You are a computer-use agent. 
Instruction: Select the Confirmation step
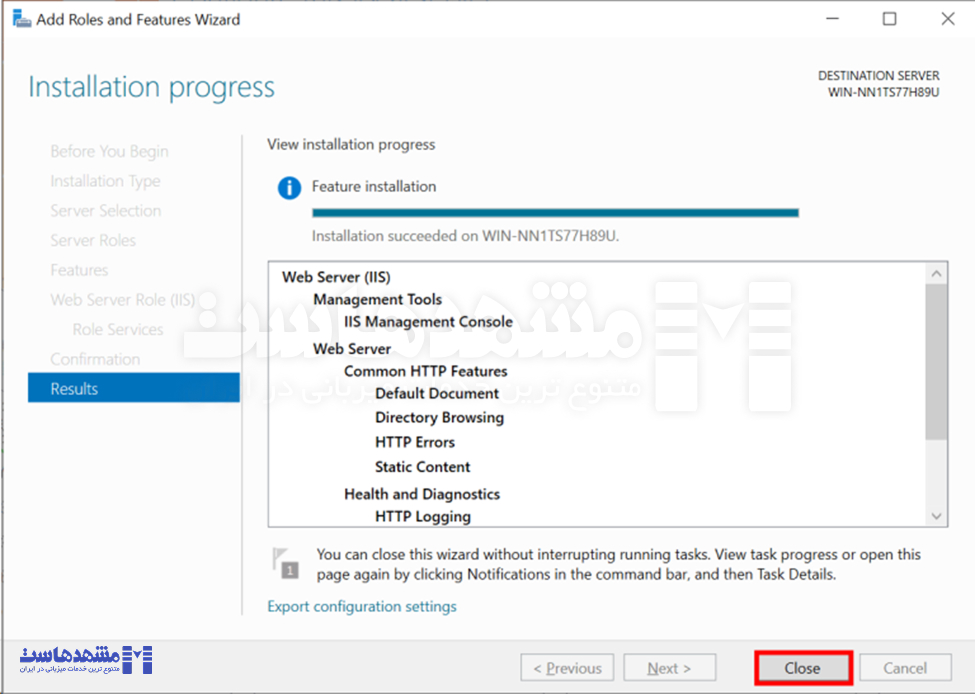pyautogui.click(x=95, y=359)
